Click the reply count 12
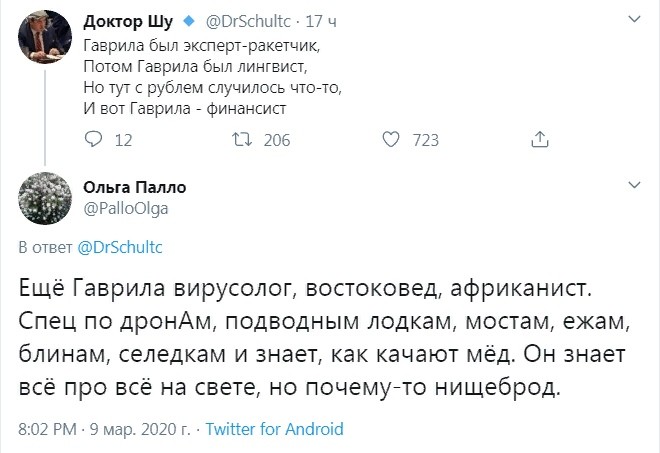The height and width of the screenshot is (453, 660). [124, 141]
